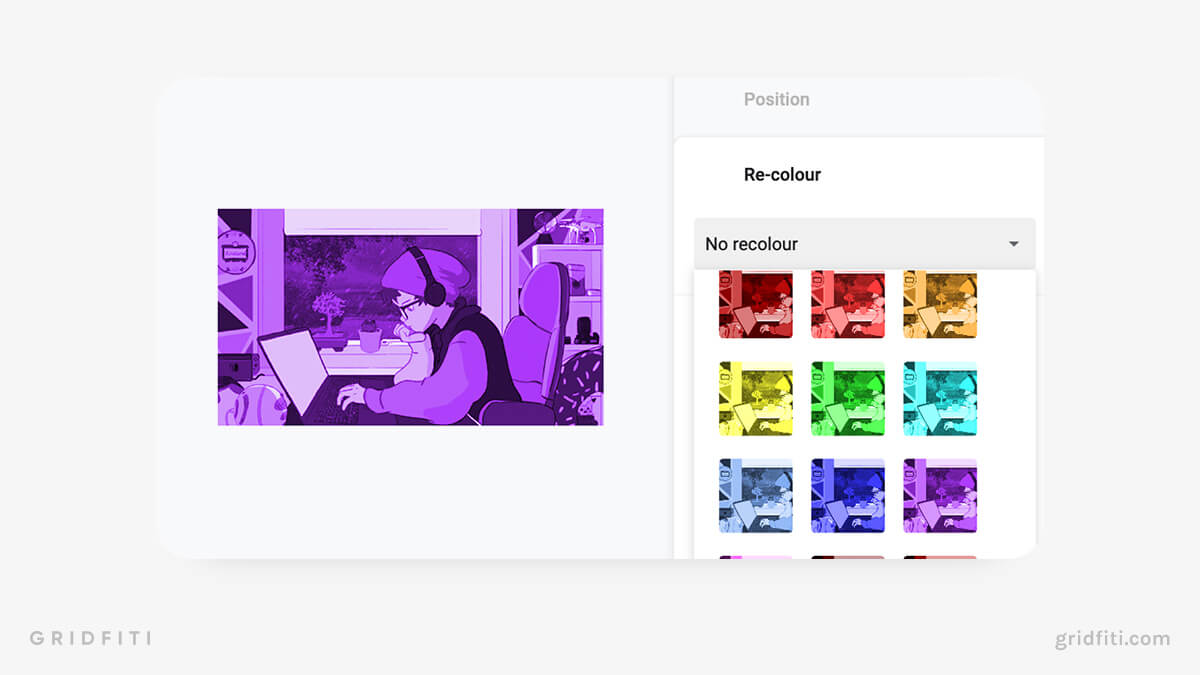1200x675 pixels.
Task: Select the bright red recolour swatch
Action: pyautogui.click(x=848, y=303)
